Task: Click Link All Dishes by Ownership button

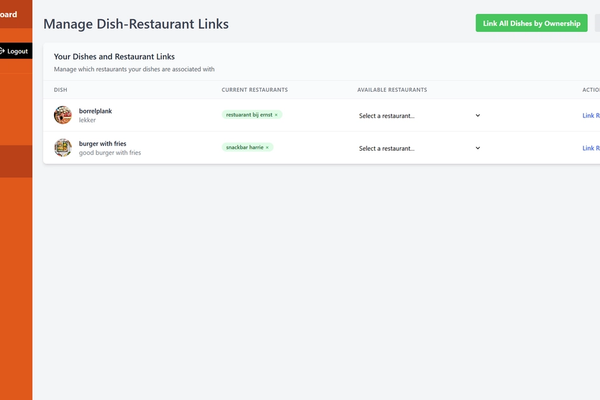Action: point(531,23)
